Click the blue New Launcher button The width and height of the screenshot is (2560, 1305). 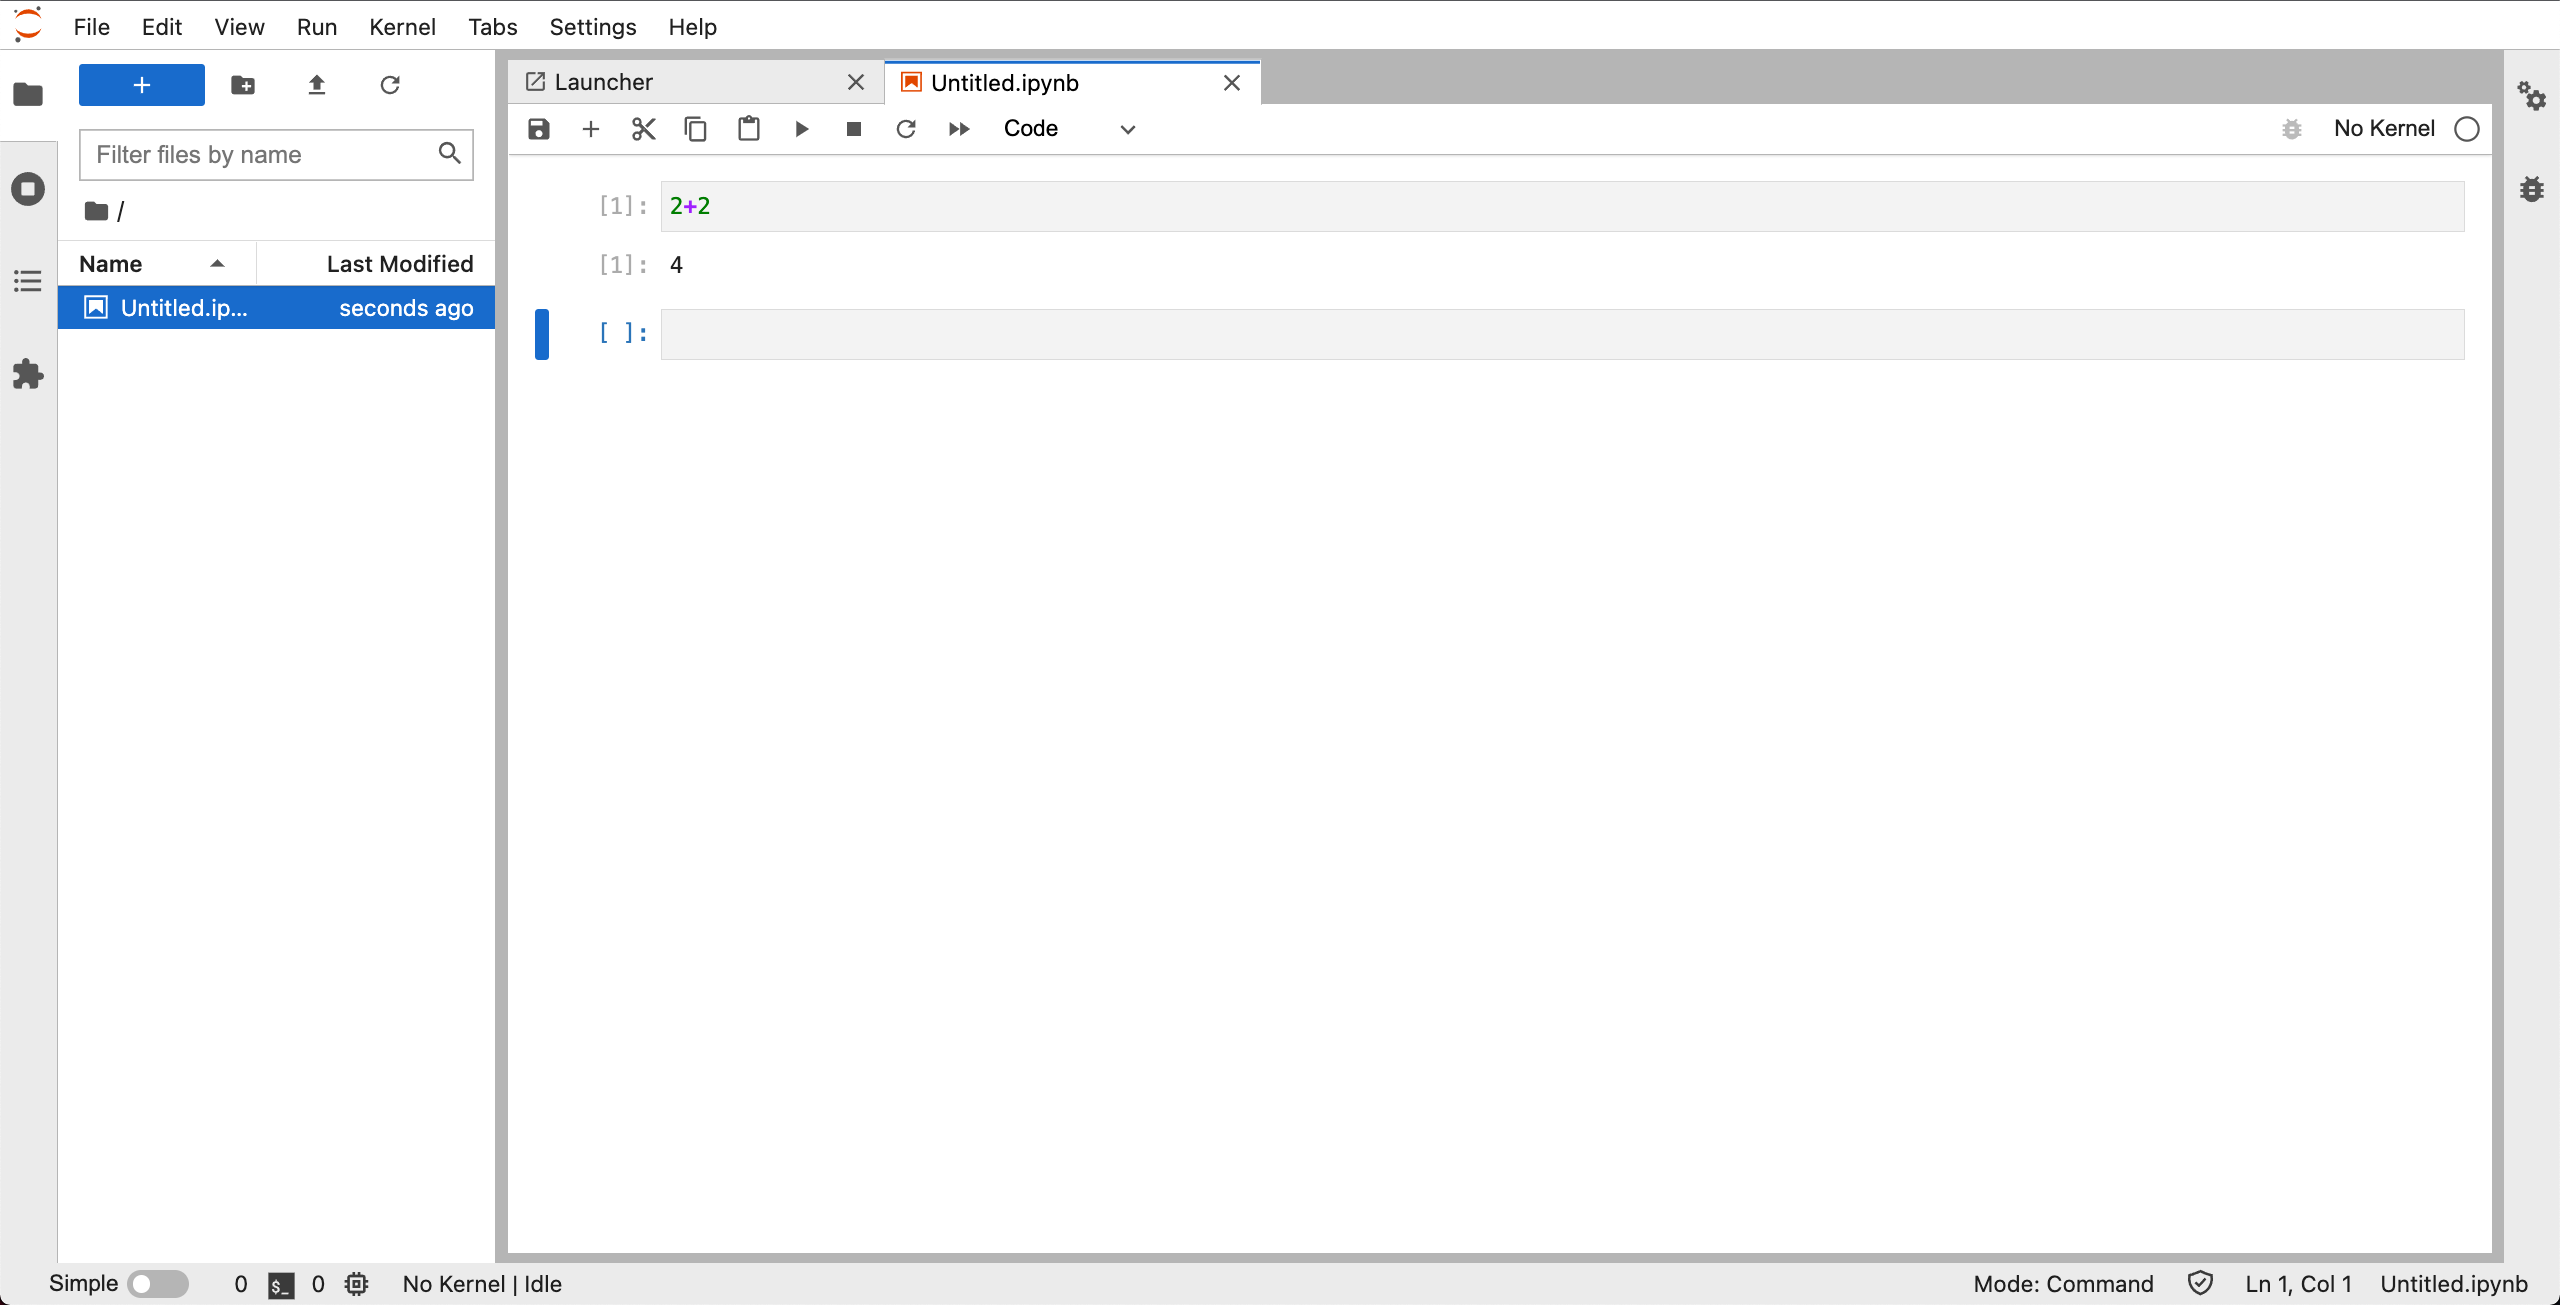(x=141, y=85)
